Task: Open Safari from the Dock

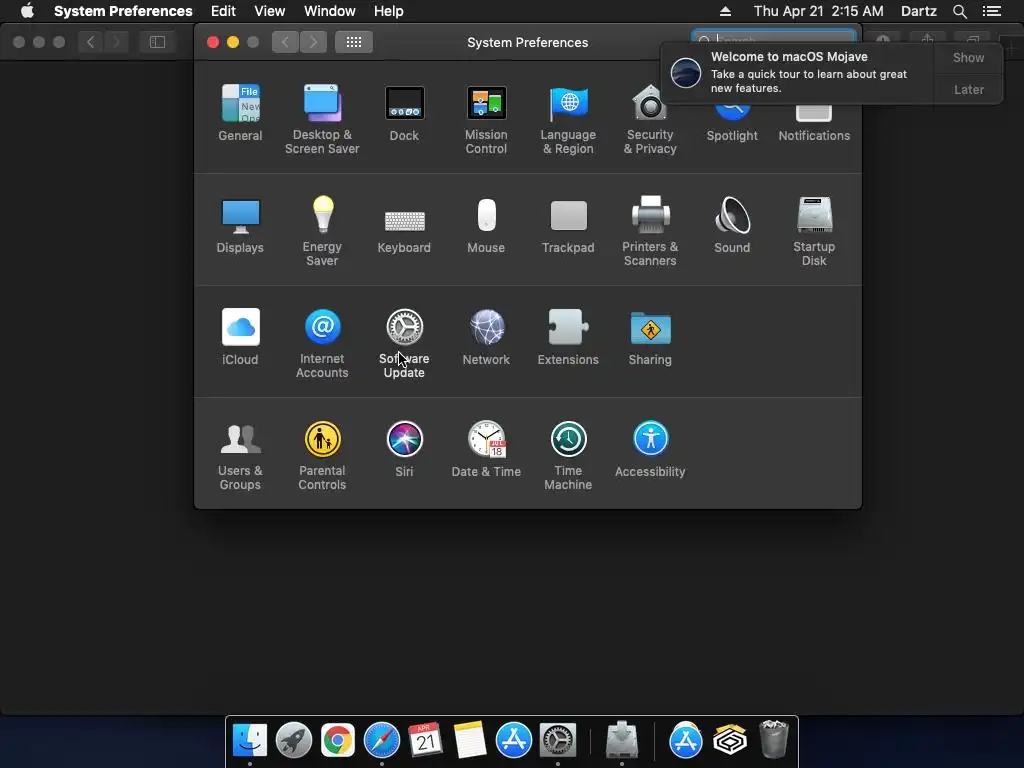Action: point(382,740)
